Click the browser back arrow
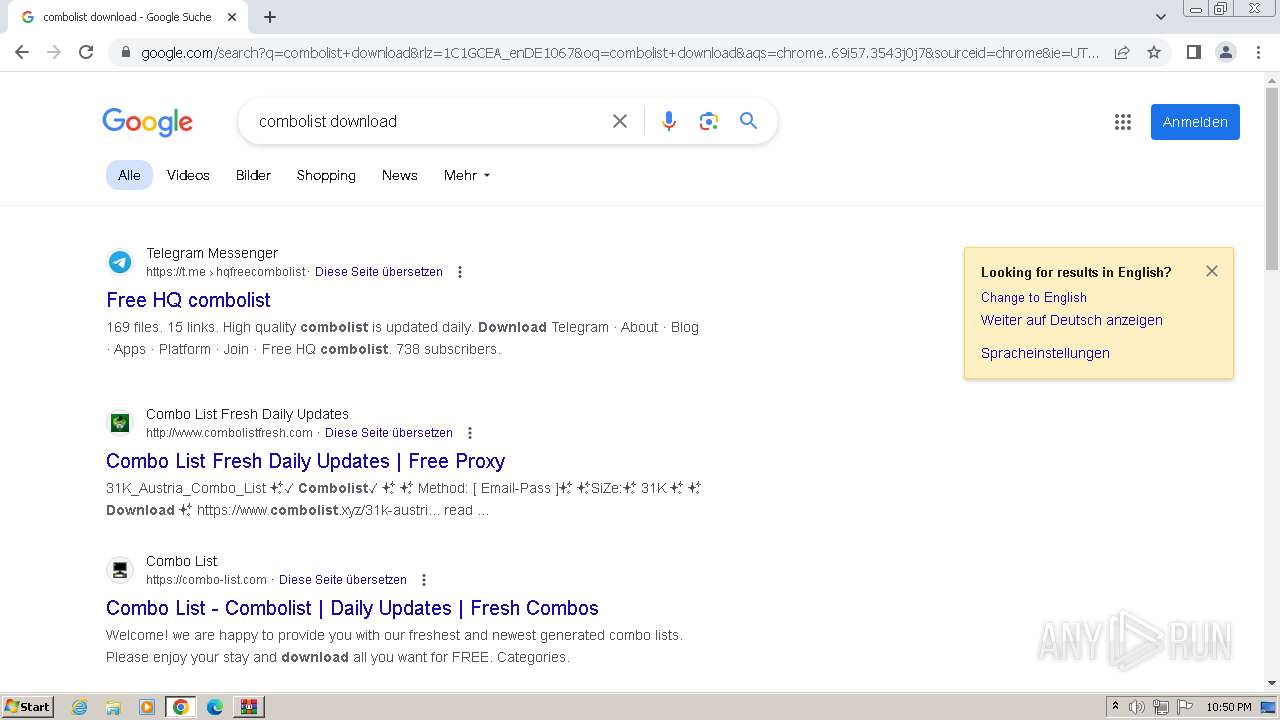Viewport: 1280px width, 720px height. [x=22, y=52]
